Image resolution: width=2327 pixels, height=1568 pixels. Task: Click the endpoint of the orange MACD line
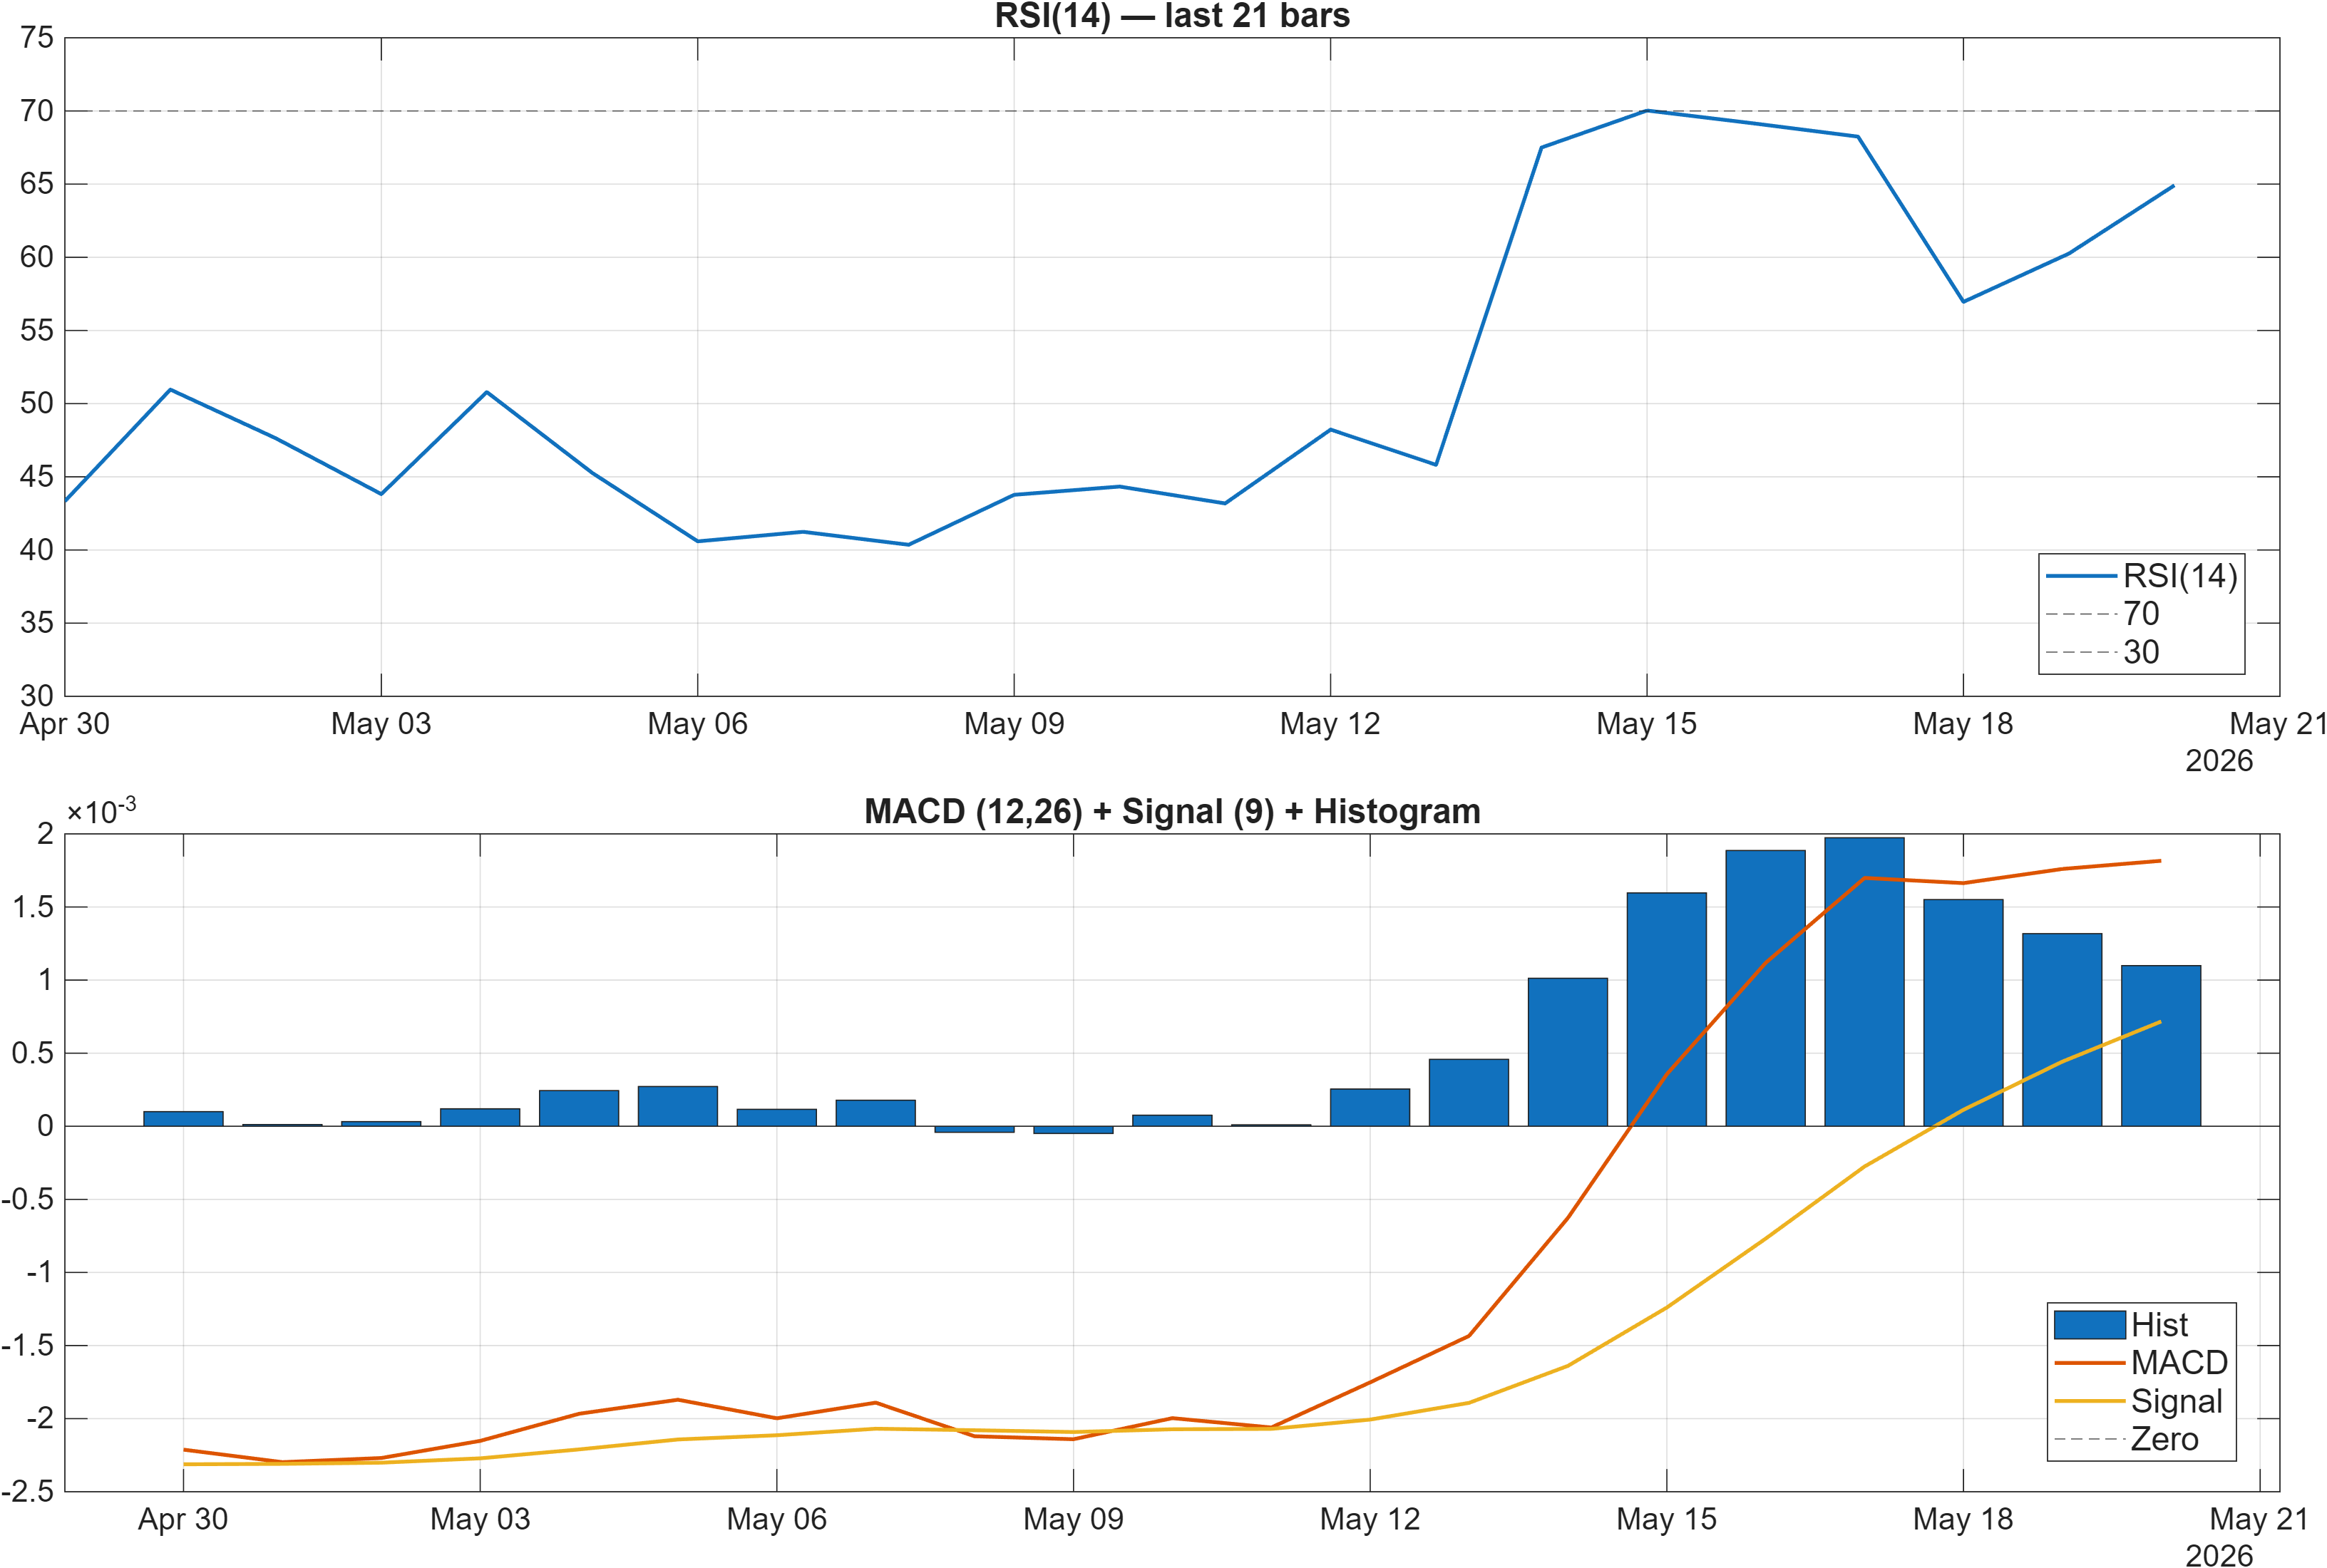pos(2160,861)
